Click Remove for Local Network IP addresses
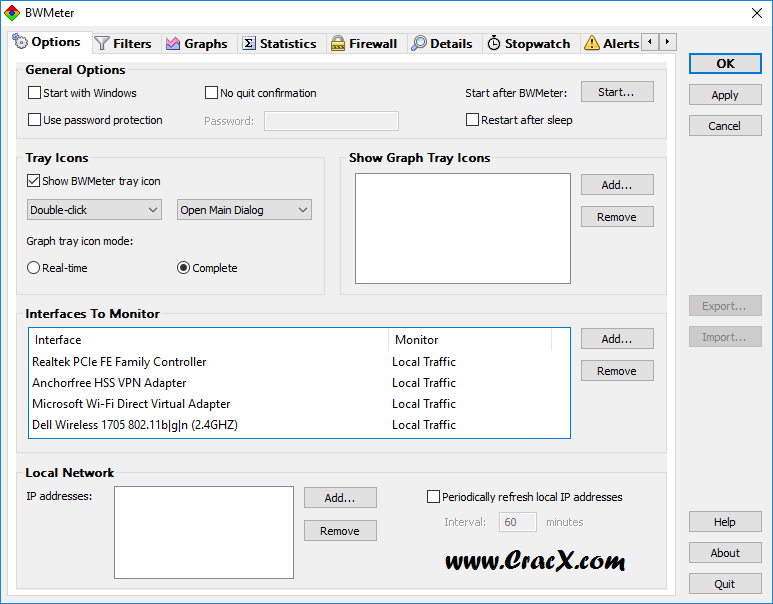This screenshot has height=604, width=773. (340, 531)
